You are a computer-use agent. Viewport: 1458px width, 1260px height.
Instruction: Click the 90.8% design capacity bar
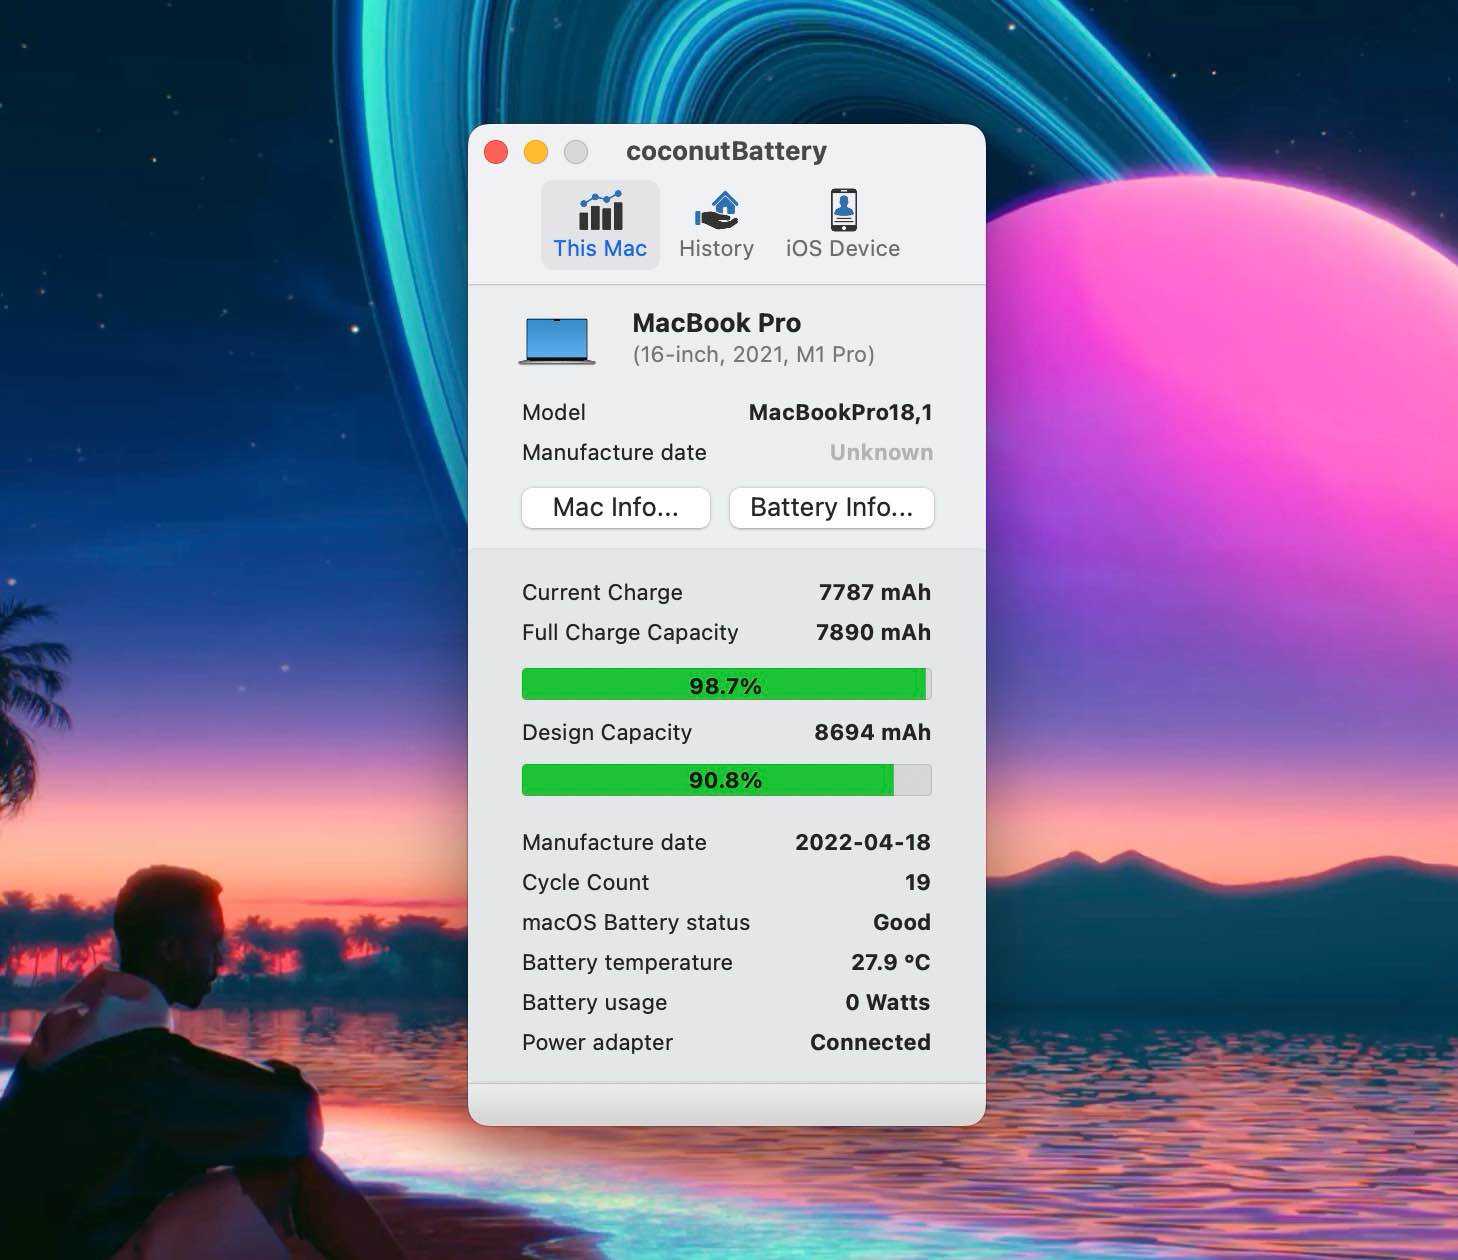pyautogui.click(x=726, y=780)
